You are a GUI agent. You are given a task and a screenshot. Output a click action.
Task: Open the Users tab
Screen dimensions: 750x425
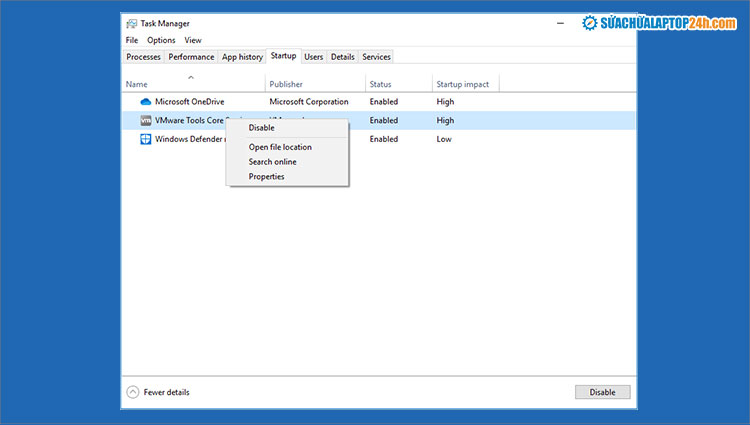point(313,57)
